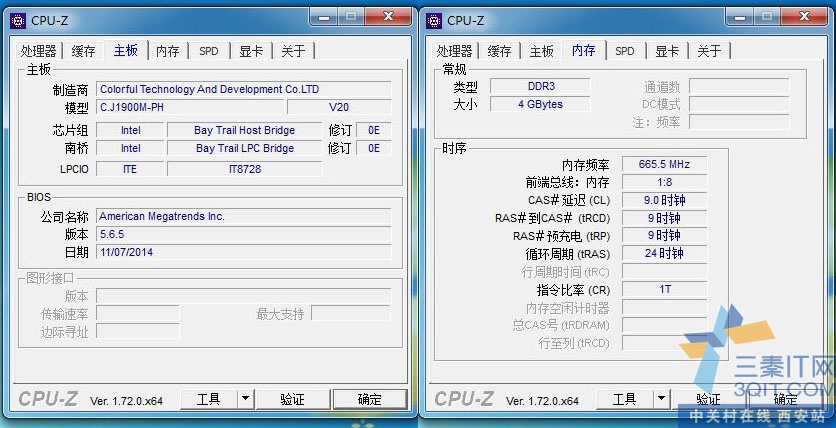Click FSB:DRAM ratio value 1:8
Image resolution: width=836 pixels, height=428 pixels.
[664, 182]
